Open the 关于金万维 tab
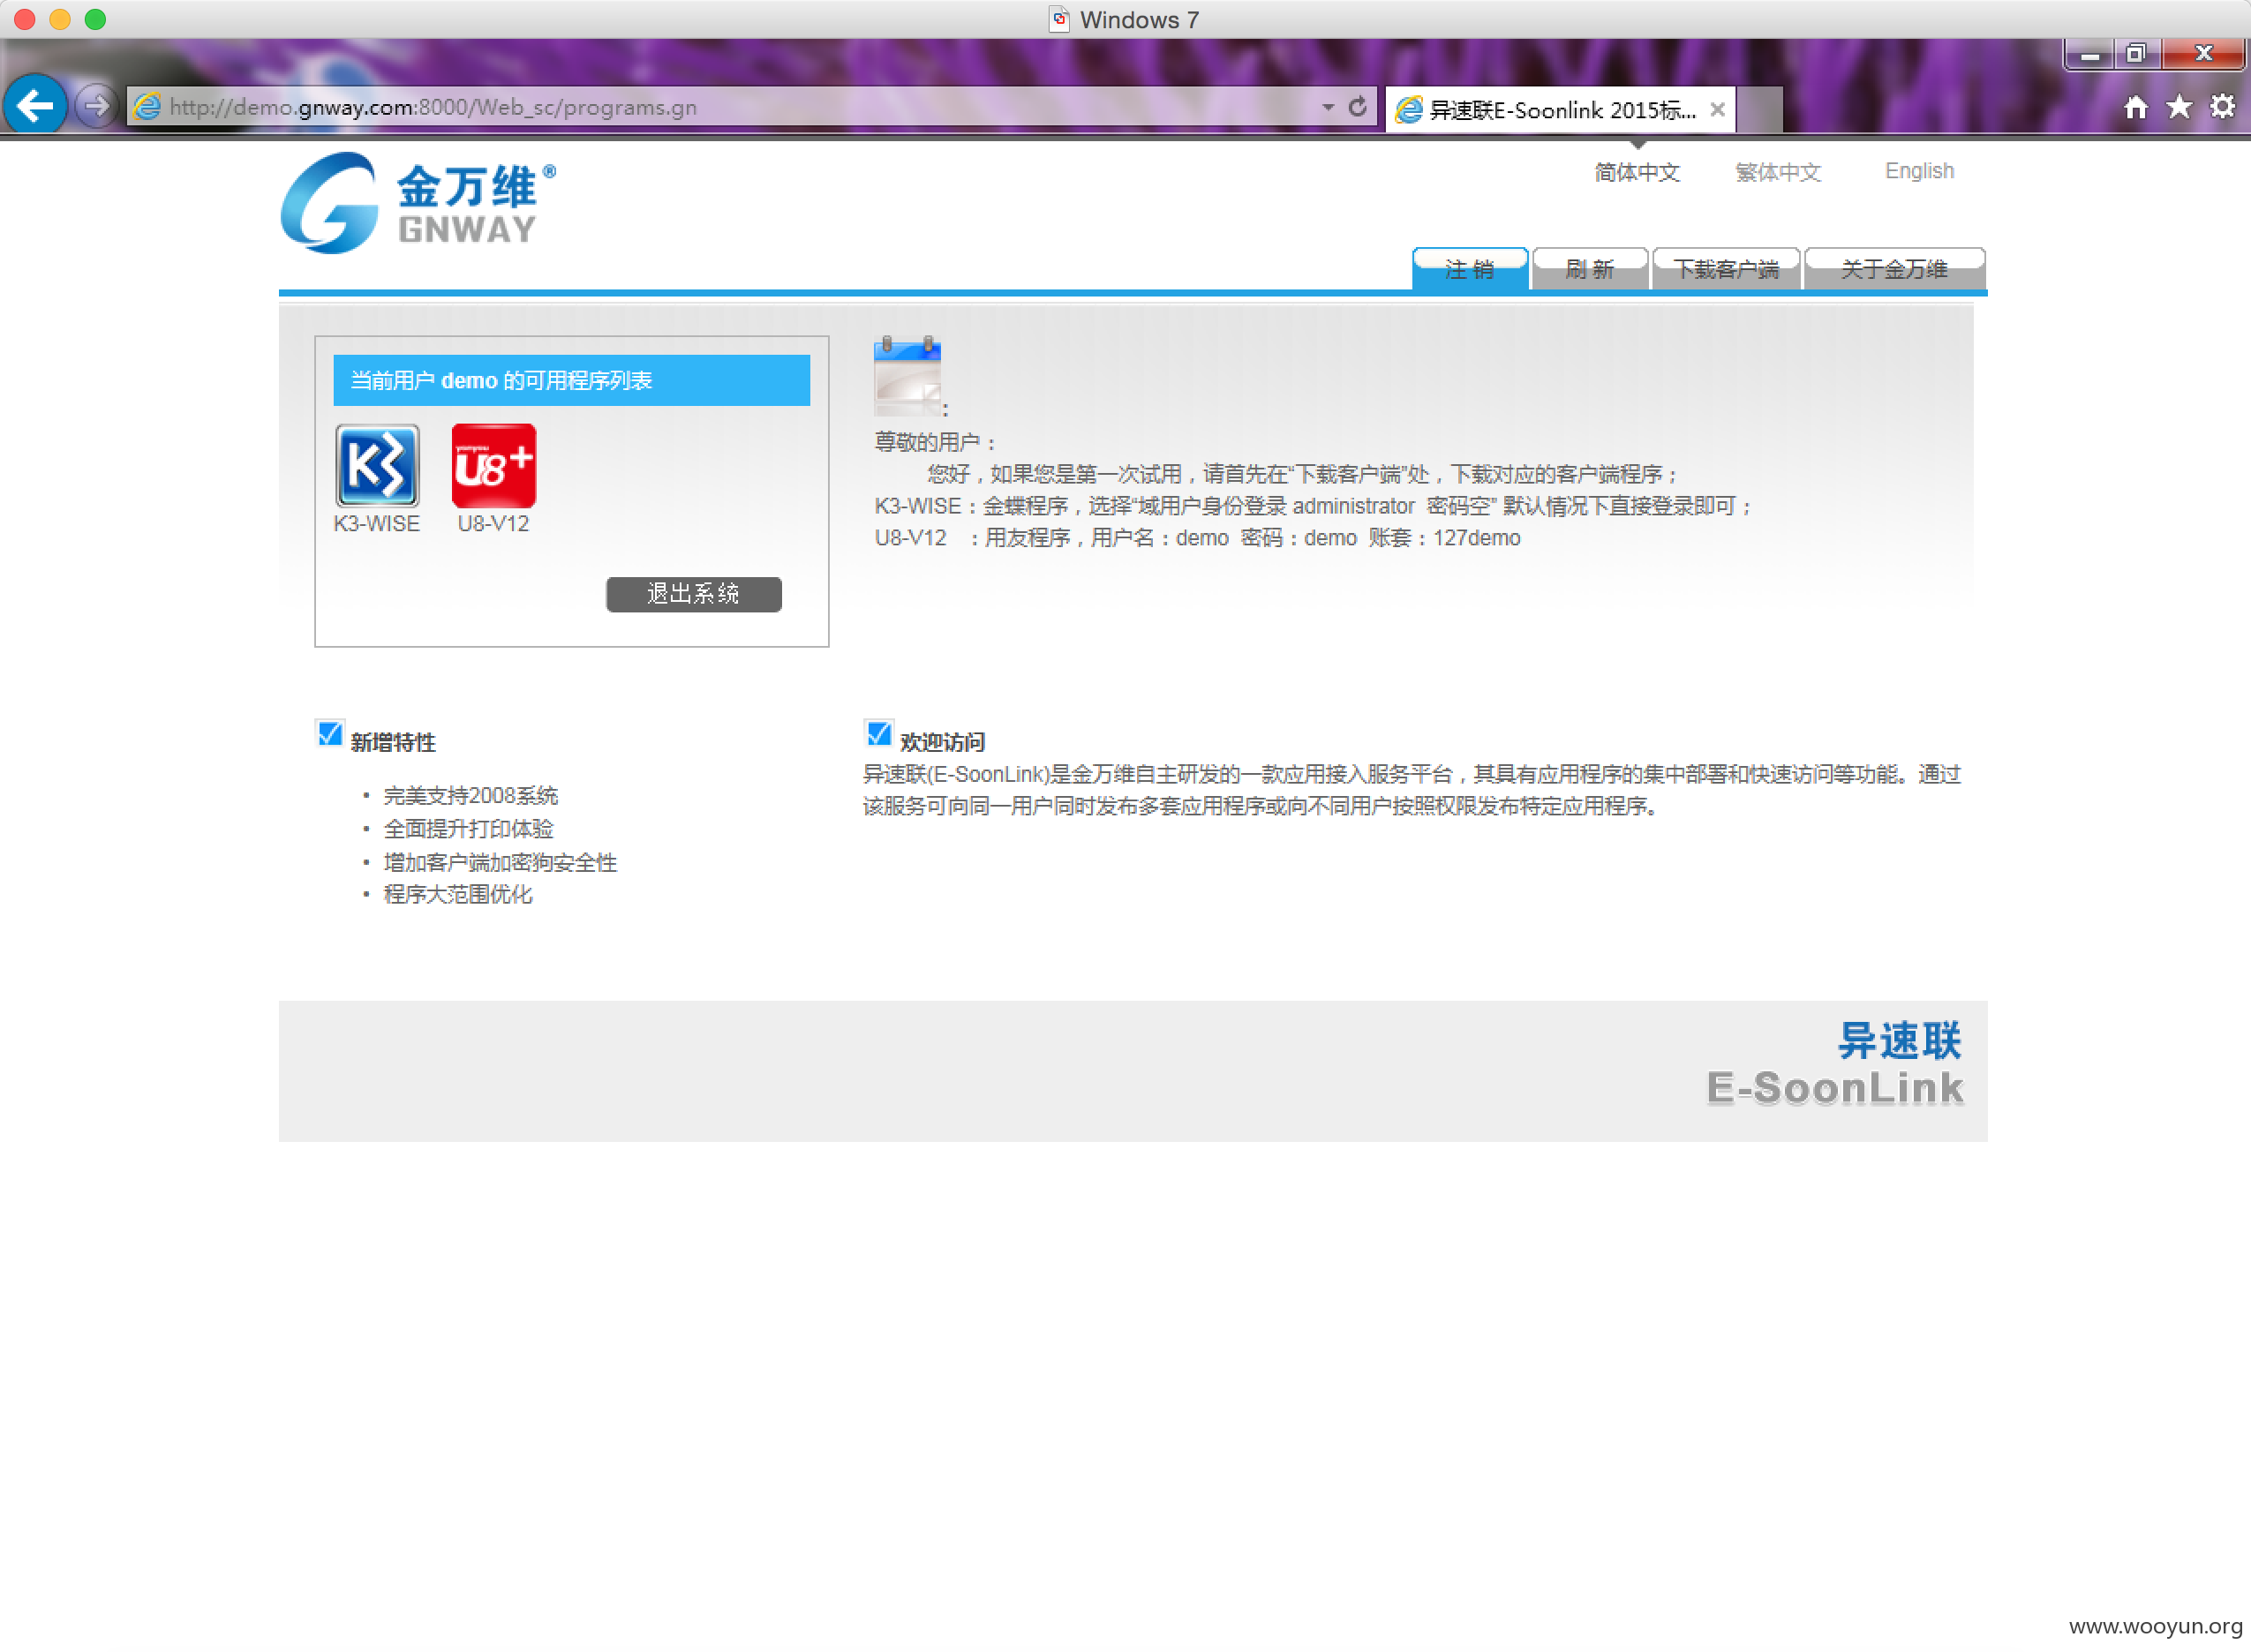 tap(1894, 268)
